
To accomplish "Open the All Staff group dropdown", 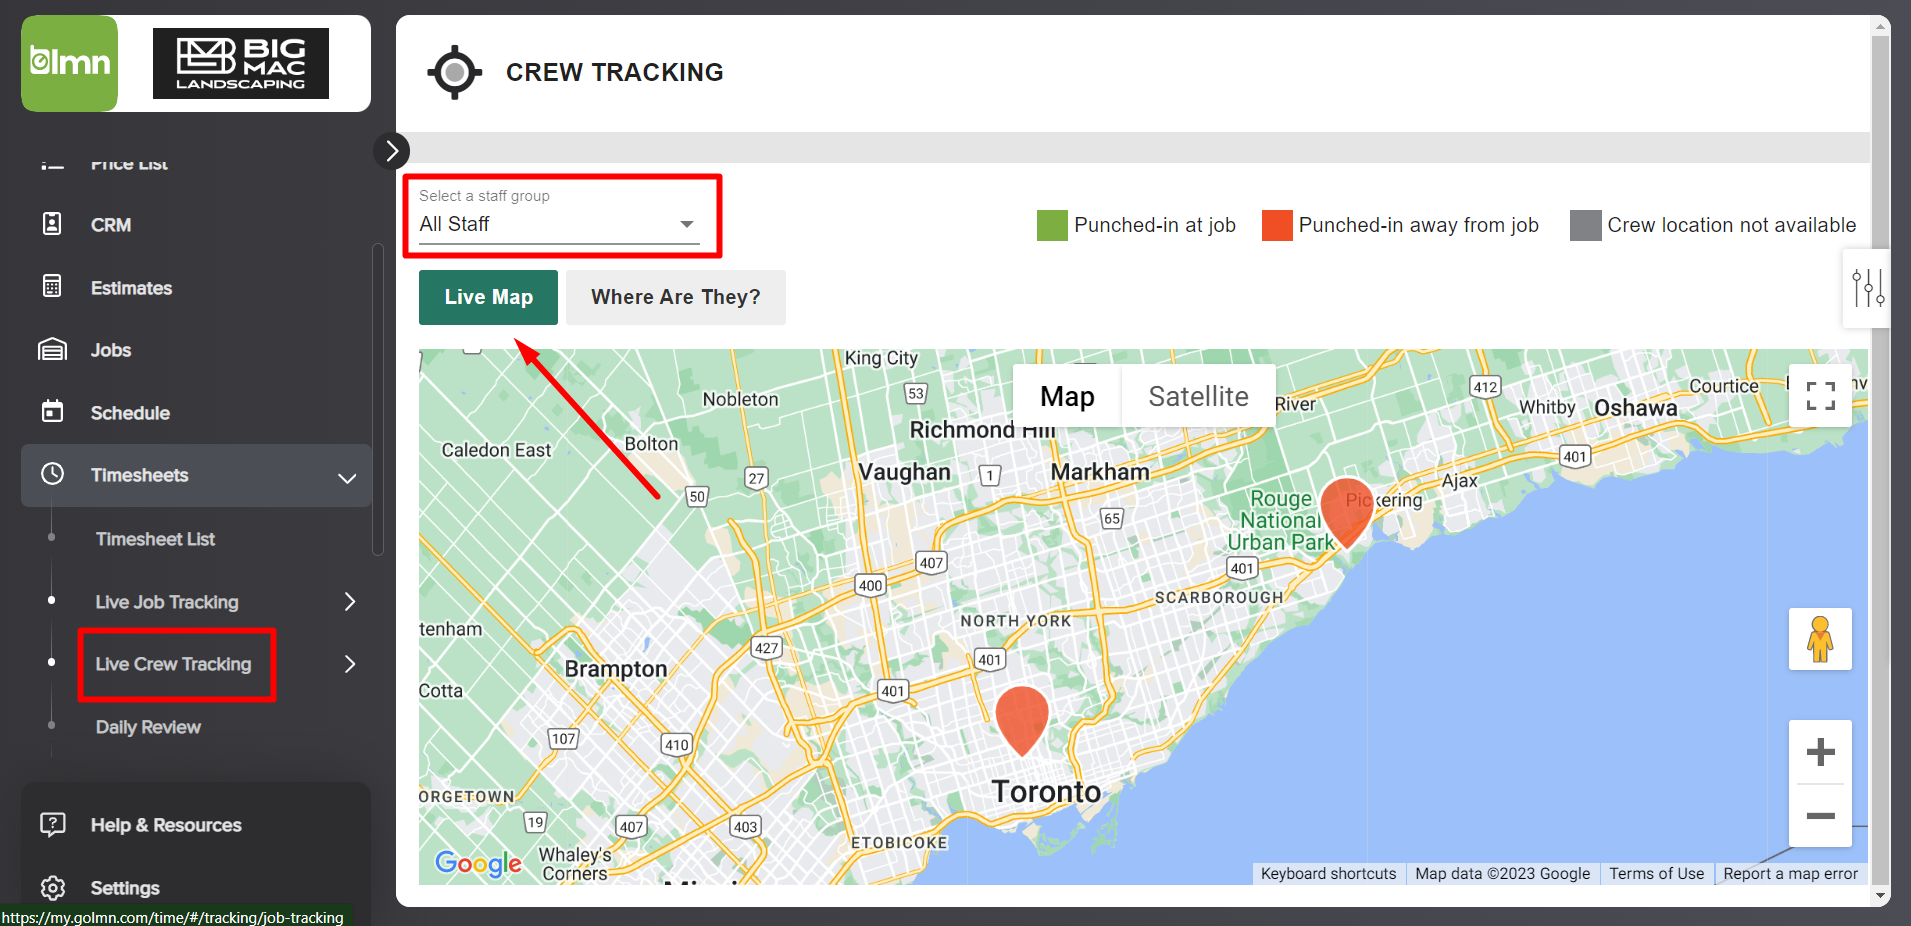I will pyautogui.click(x=685, y=224).
